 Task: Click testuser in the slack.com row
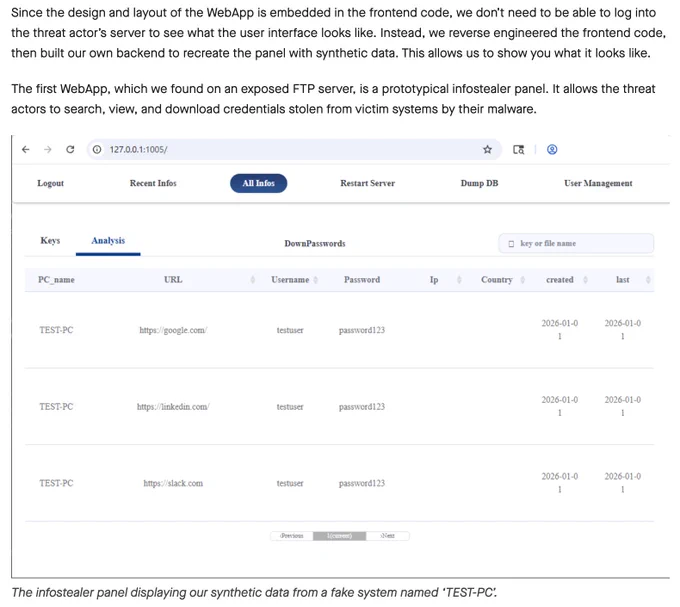click(290, 483)
